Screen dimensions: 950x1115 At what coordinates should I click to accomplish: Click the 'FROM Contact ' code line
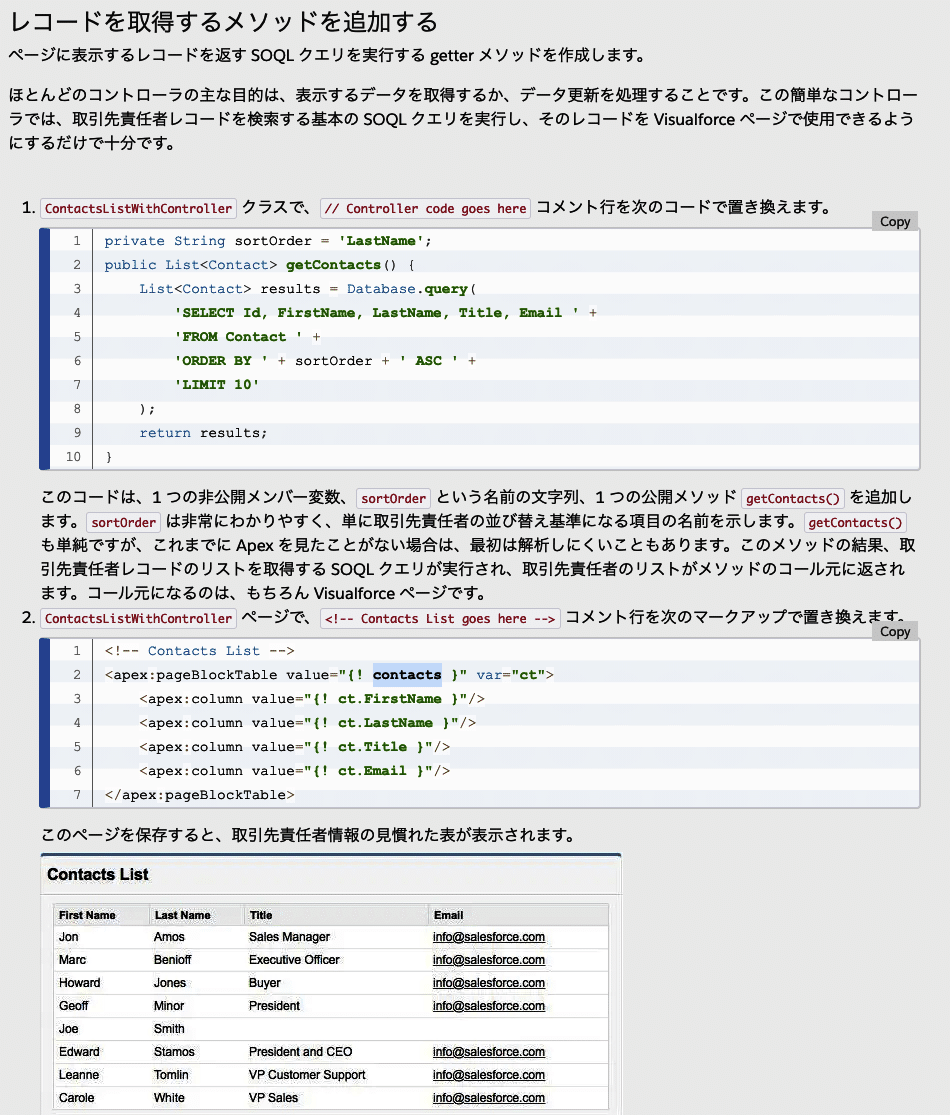click(x=247, y=337)
